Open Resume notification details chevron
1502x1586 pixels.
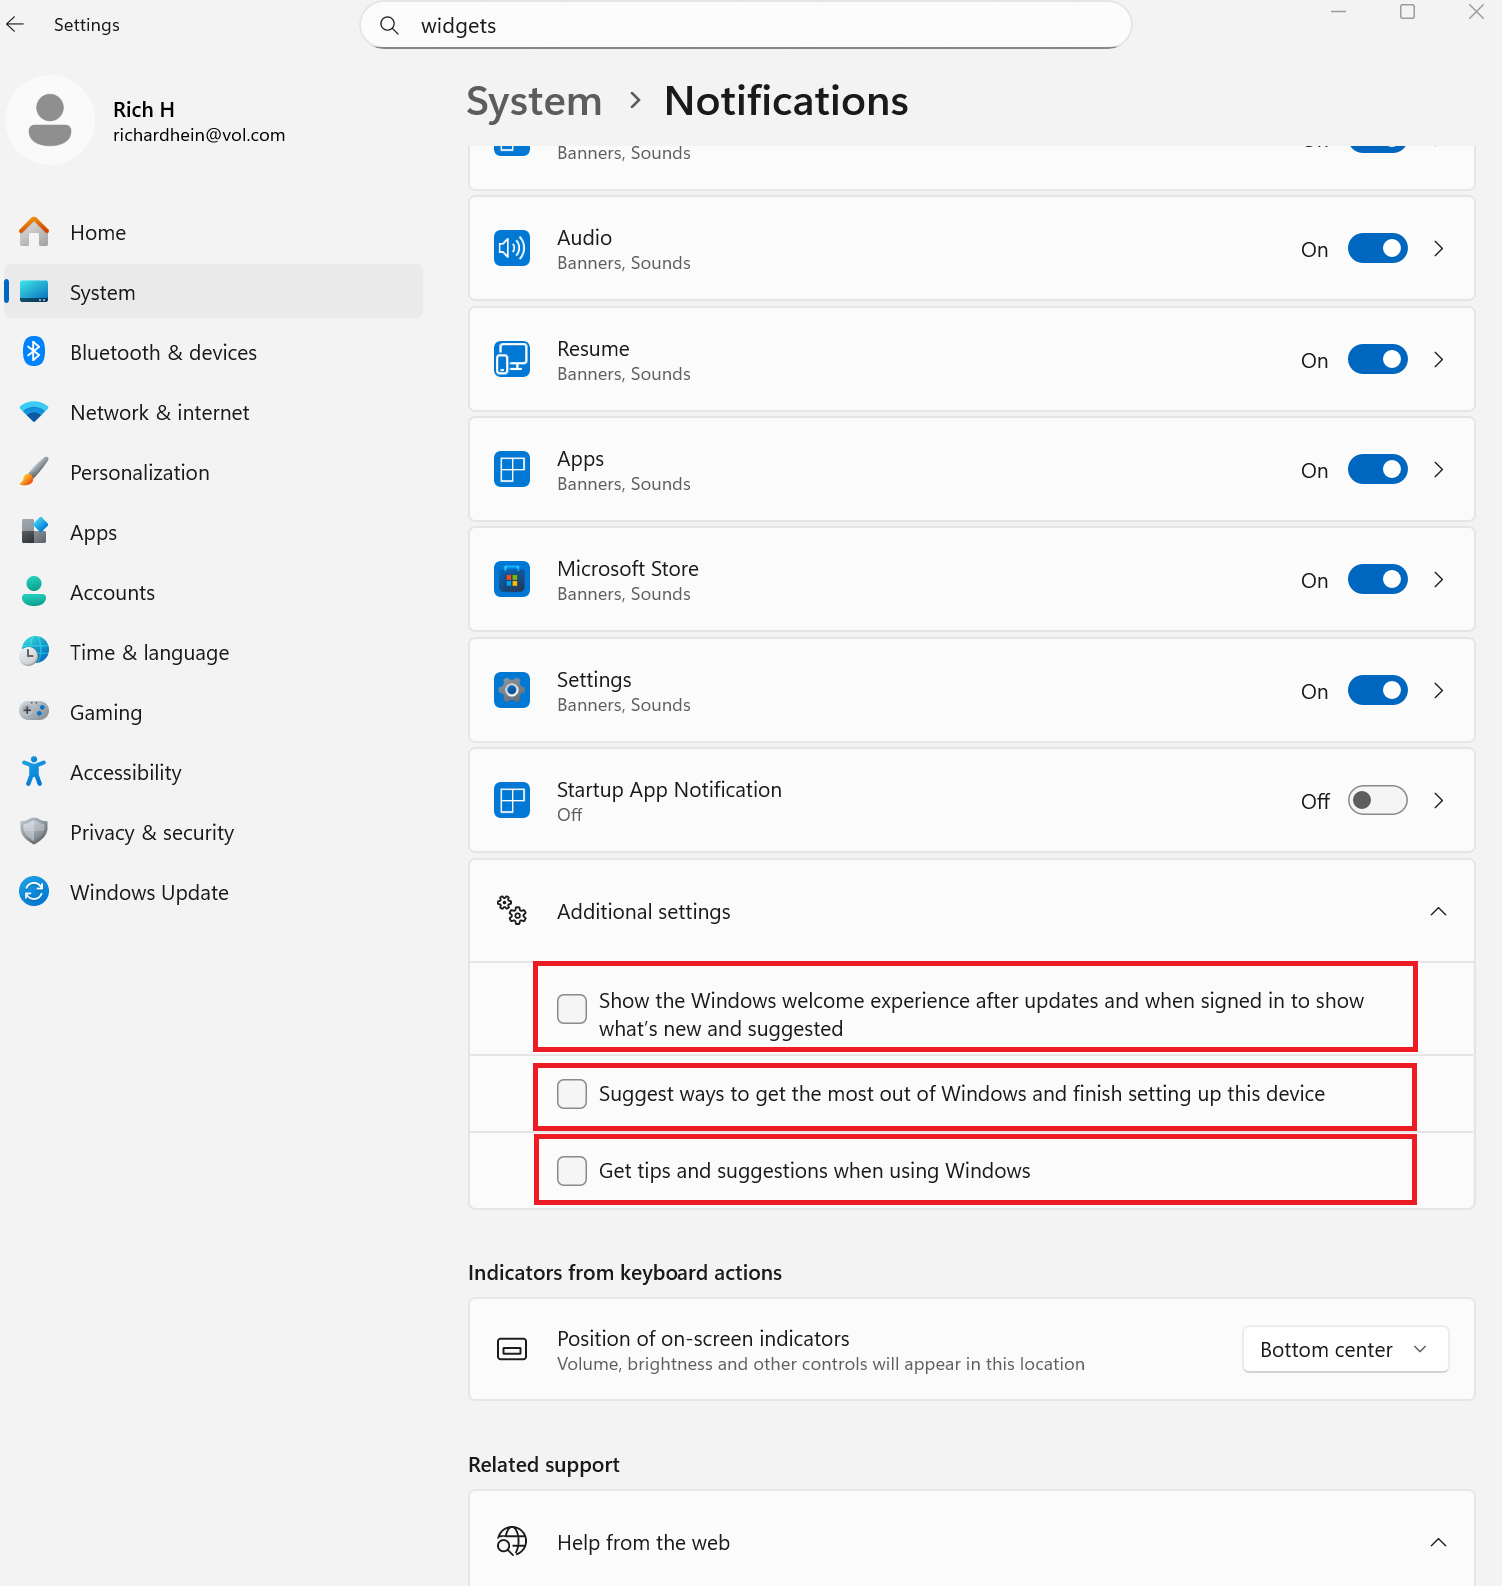pos(1439,359)
